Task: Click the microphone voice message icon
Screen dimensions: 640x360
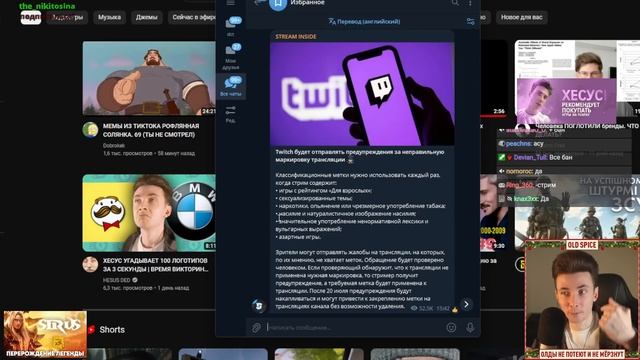Action: (470, 327)
